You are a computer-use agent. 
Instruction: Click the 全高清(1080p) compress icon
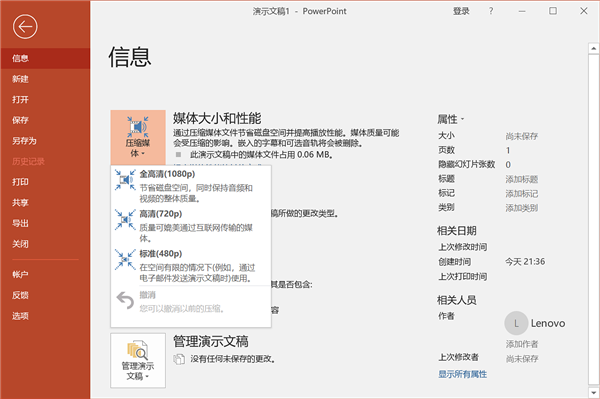(x=125, y=179)
